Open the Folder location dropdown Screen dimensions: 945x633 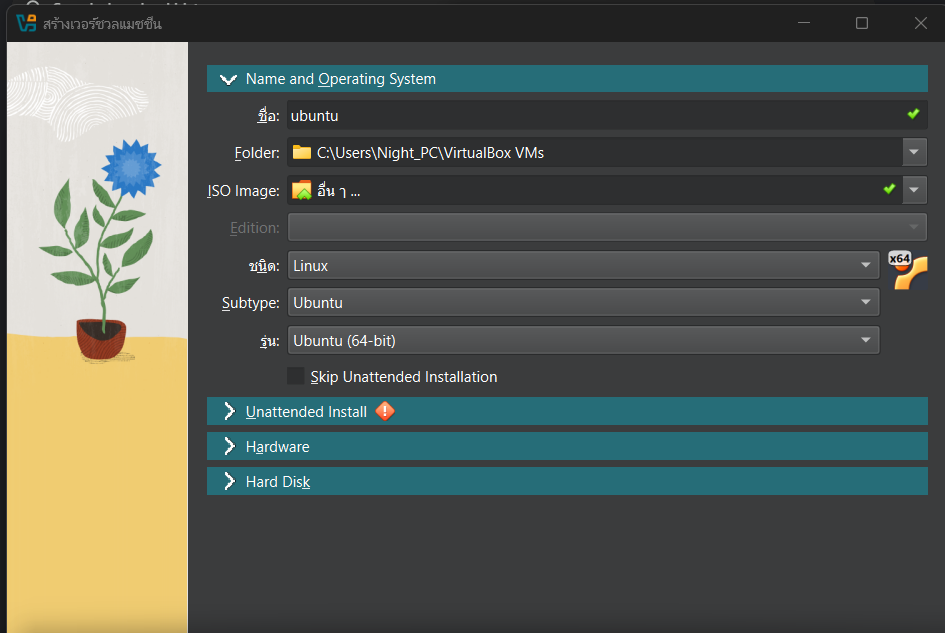tap(914, 153)
